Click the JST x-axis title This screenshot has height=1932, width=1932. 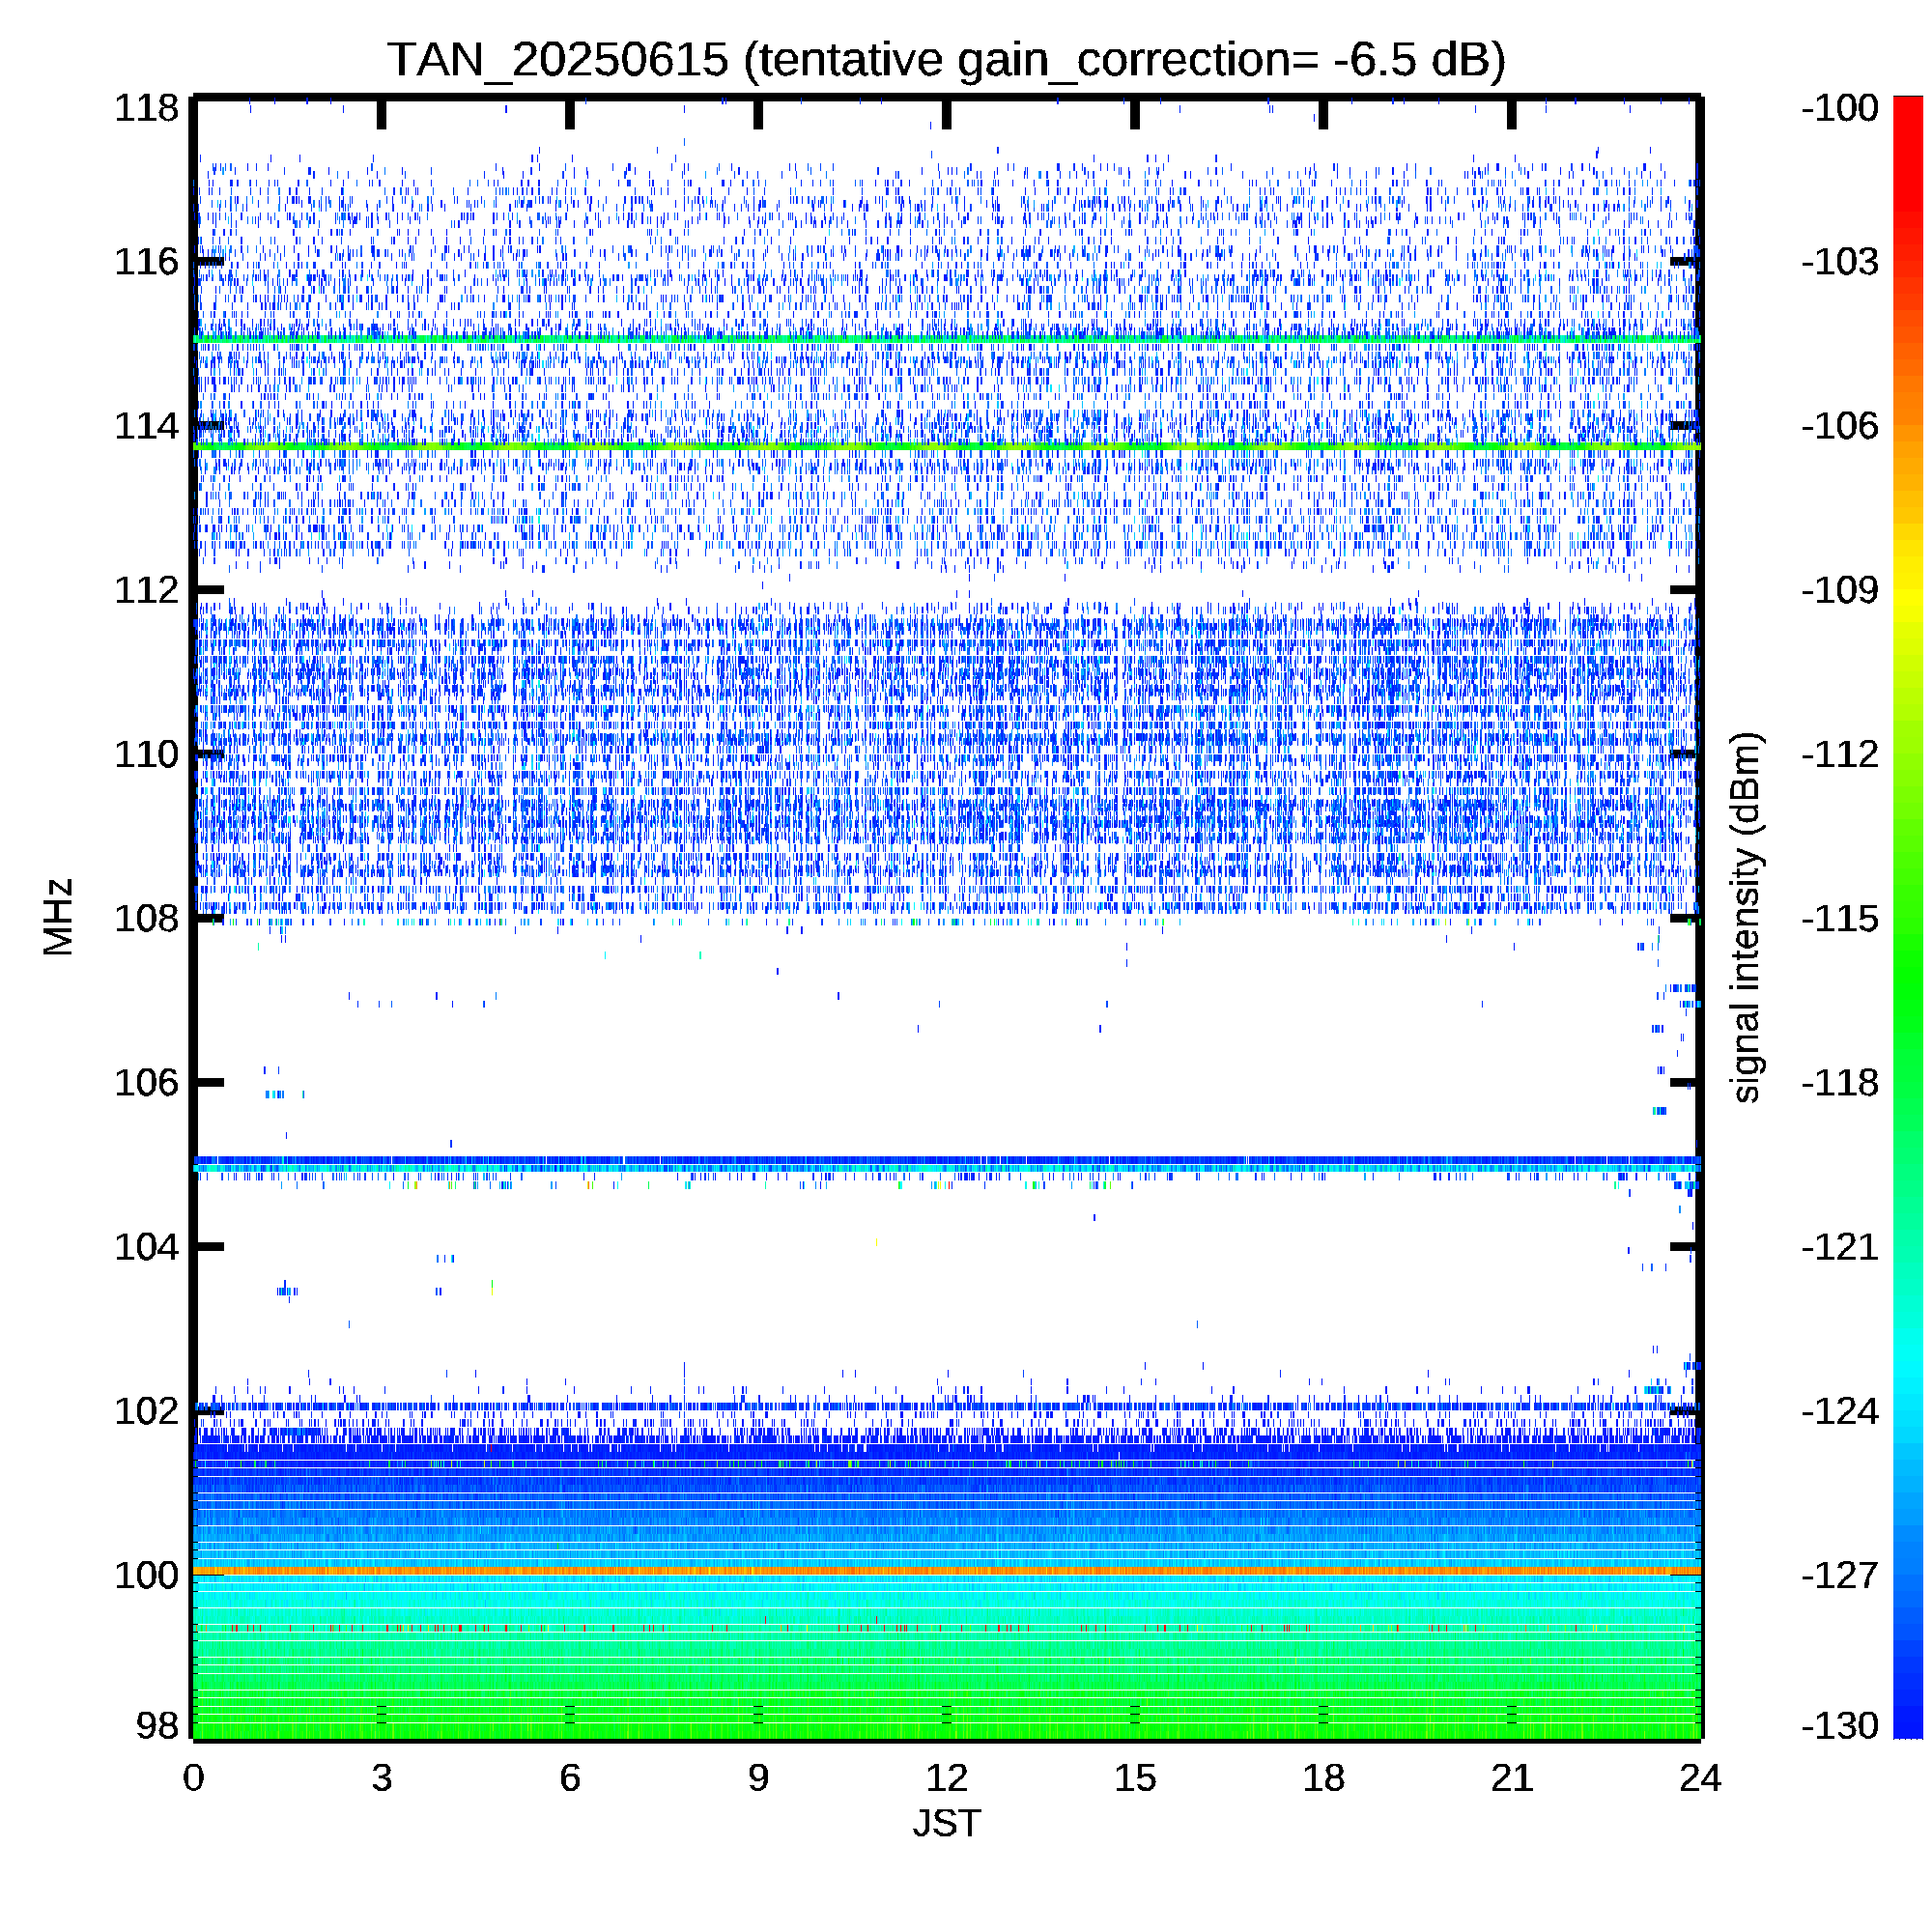point(946,1824)
